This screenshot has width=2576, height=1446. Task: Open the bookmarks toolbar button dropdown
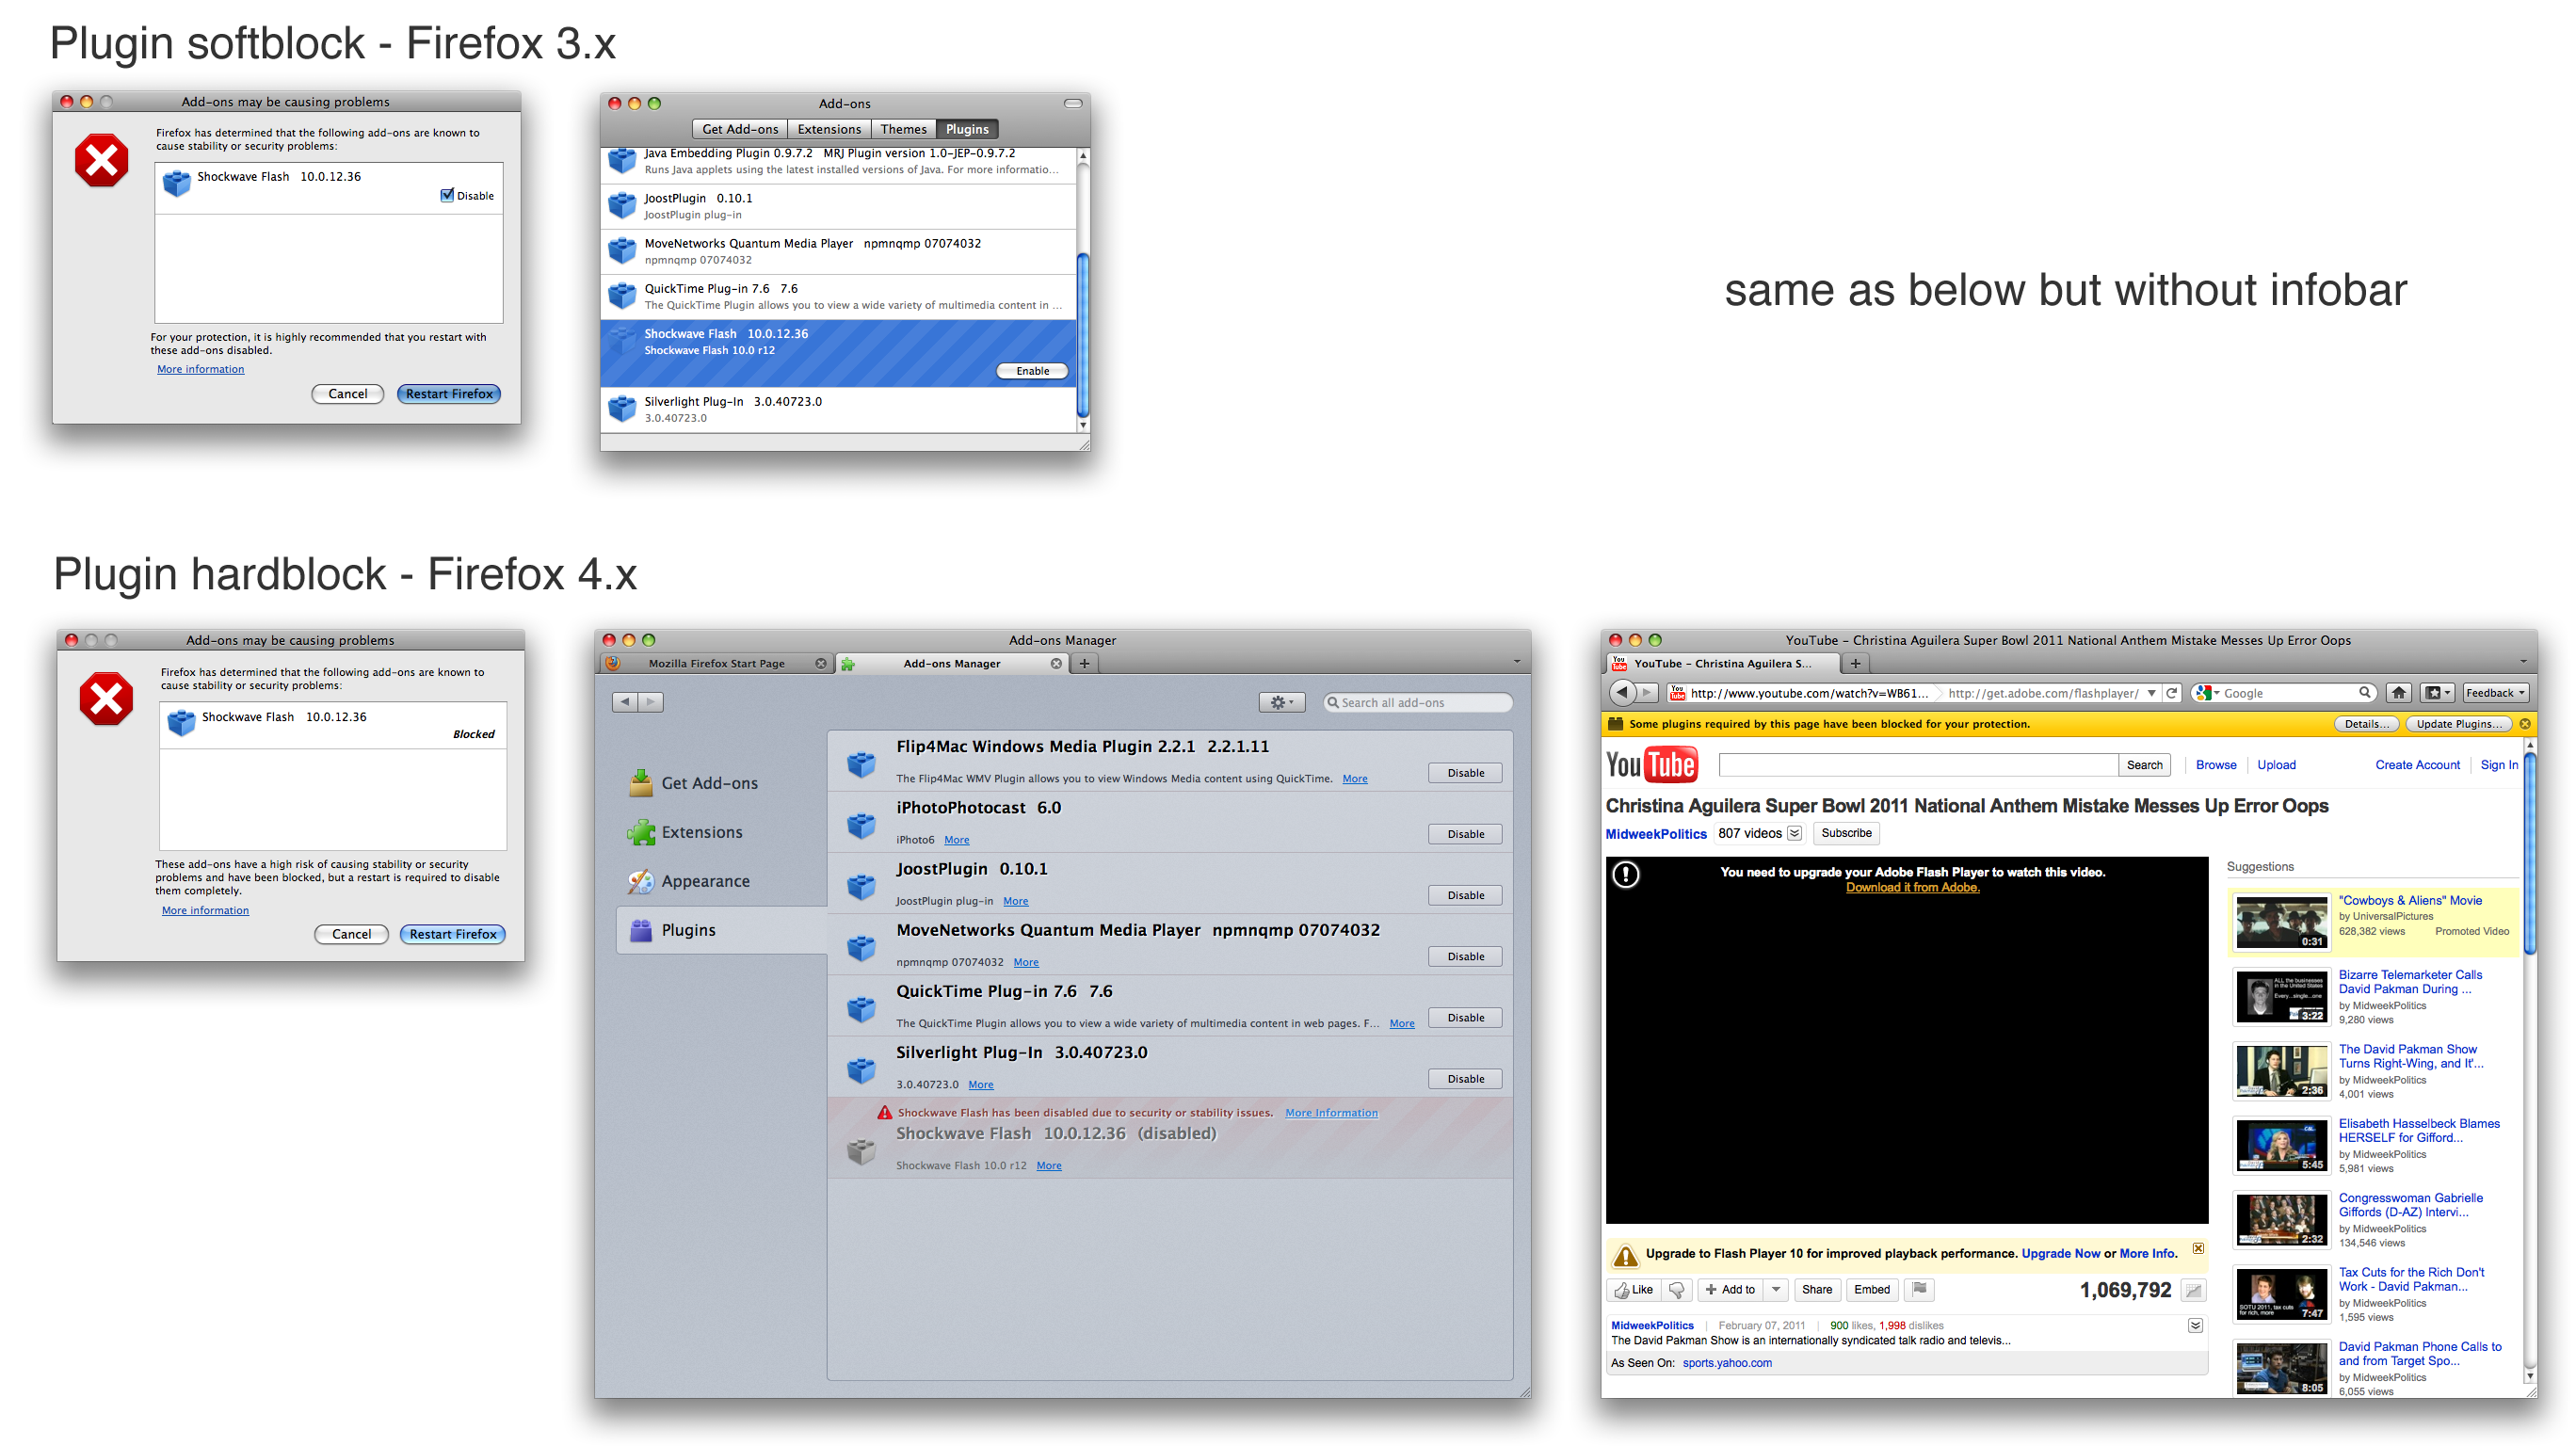(x=2436, y=692)
